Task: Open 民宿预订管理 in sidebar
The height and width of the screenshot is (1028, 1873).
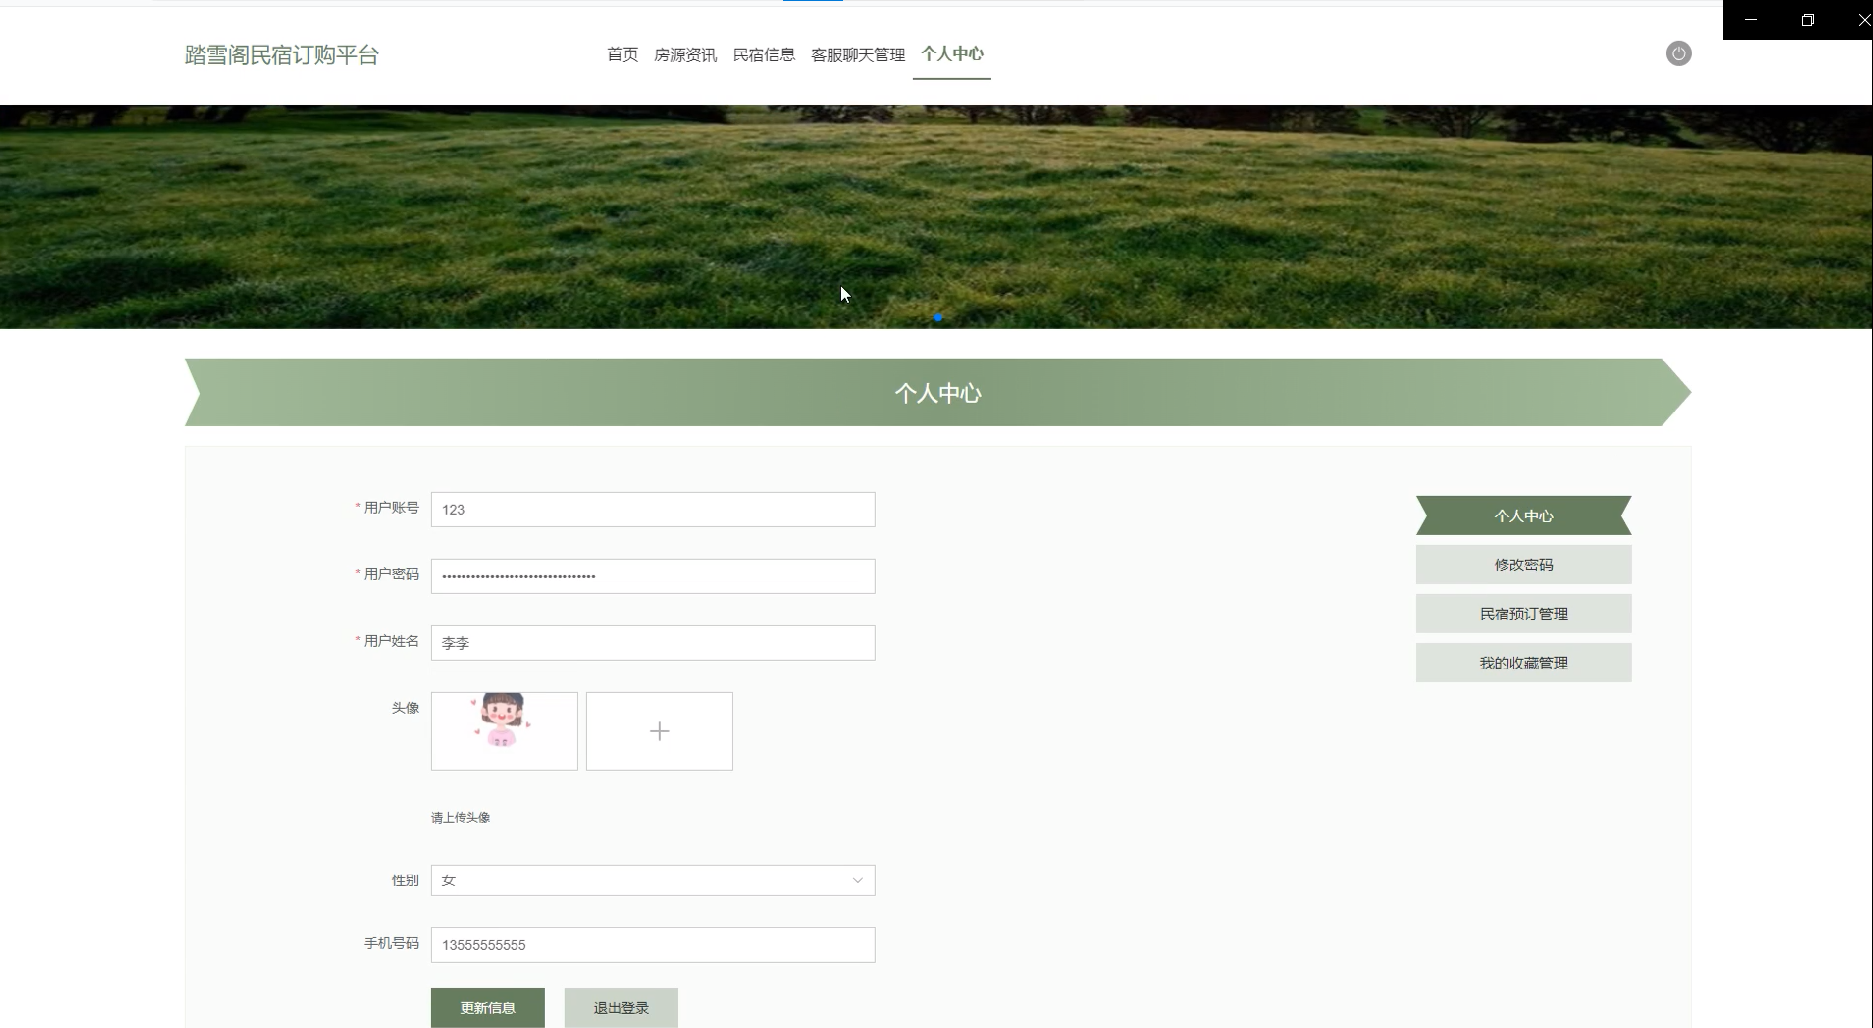Action: coord(1523,614)
